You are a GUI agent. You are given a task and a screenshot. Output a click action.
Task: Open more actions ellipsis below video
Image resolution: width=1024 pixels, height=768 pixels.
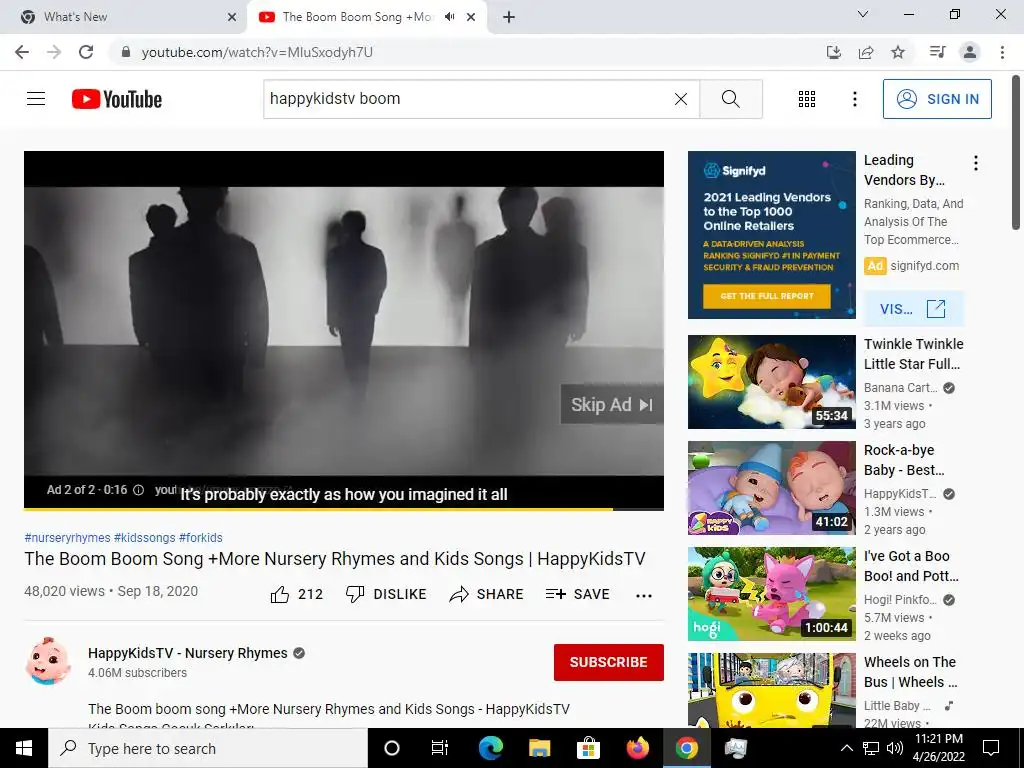[x=644, y=595]
